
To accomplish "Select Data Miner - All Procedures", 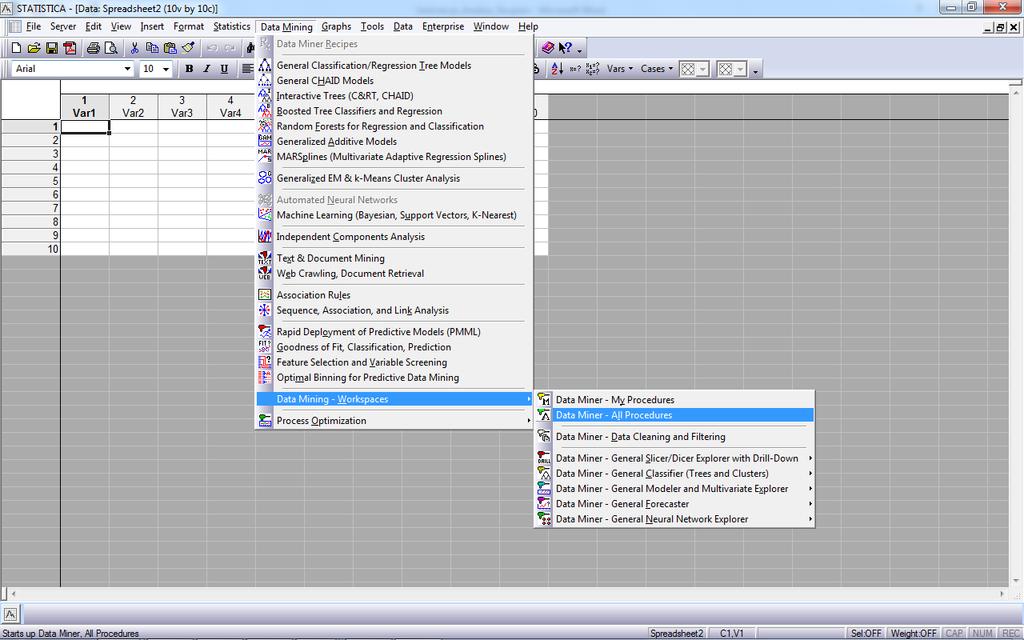I will (x=674, y=415).
